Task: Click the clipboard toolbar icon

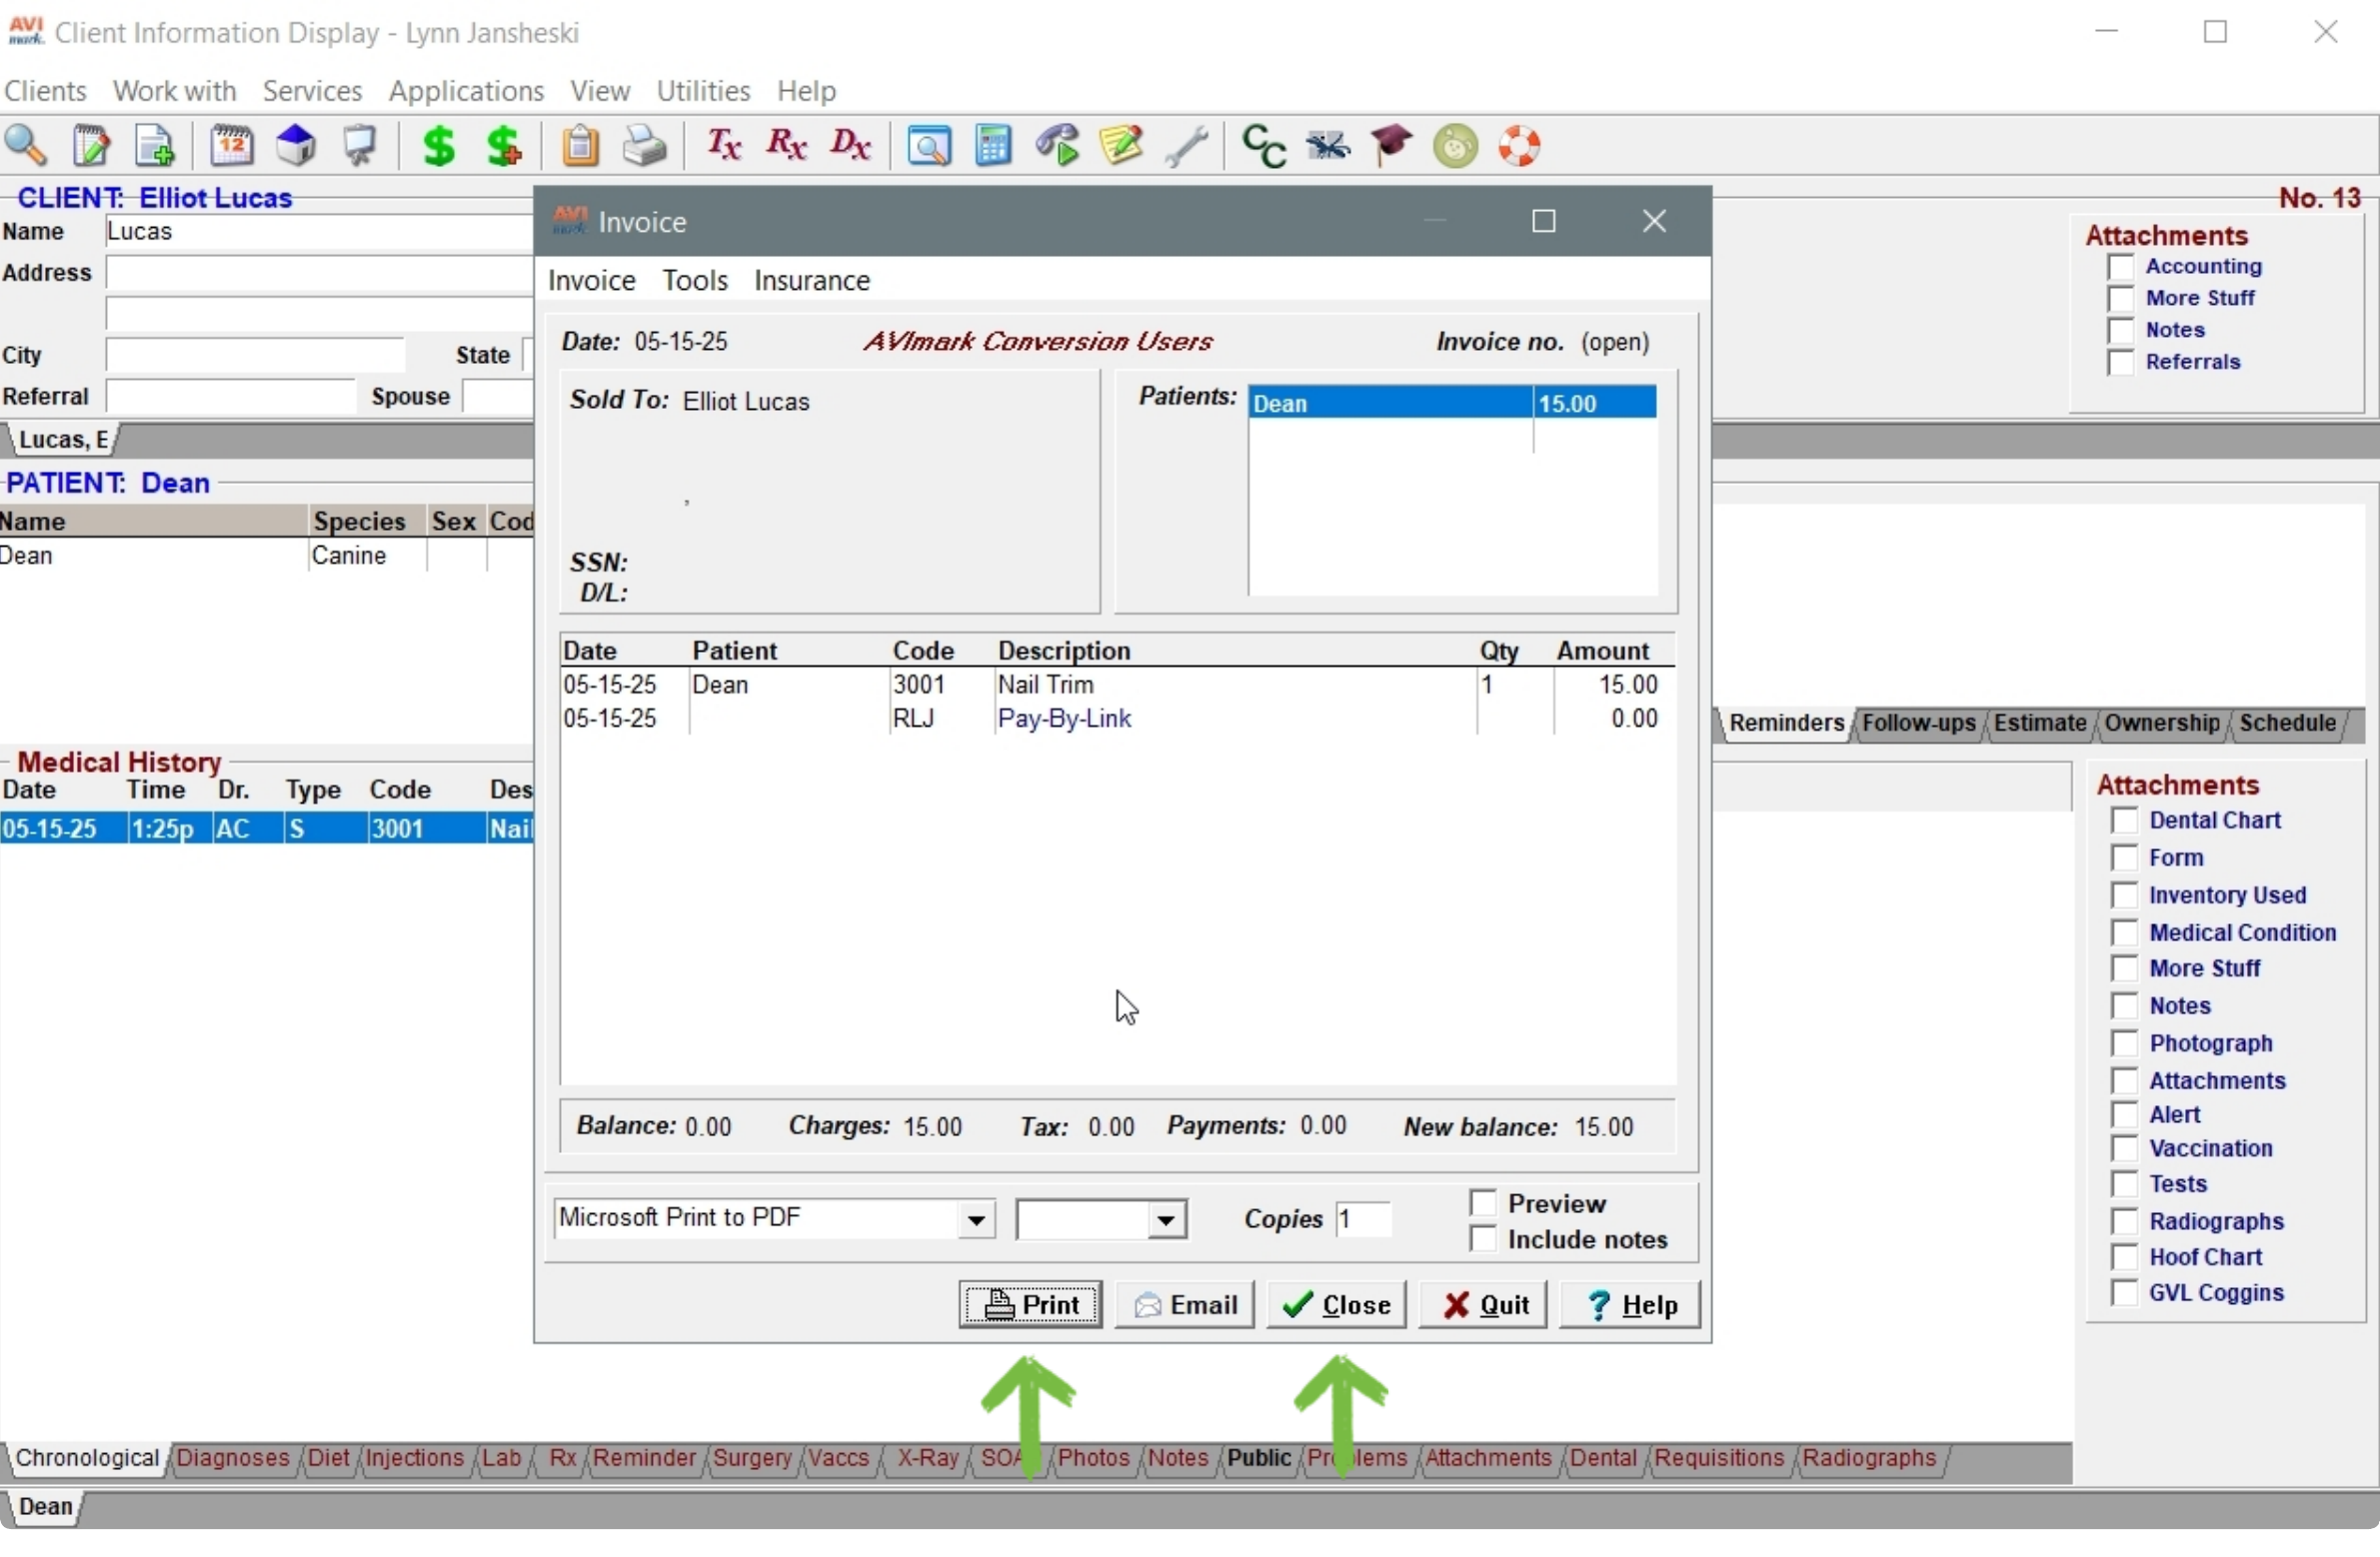Action: click(580, 147)
